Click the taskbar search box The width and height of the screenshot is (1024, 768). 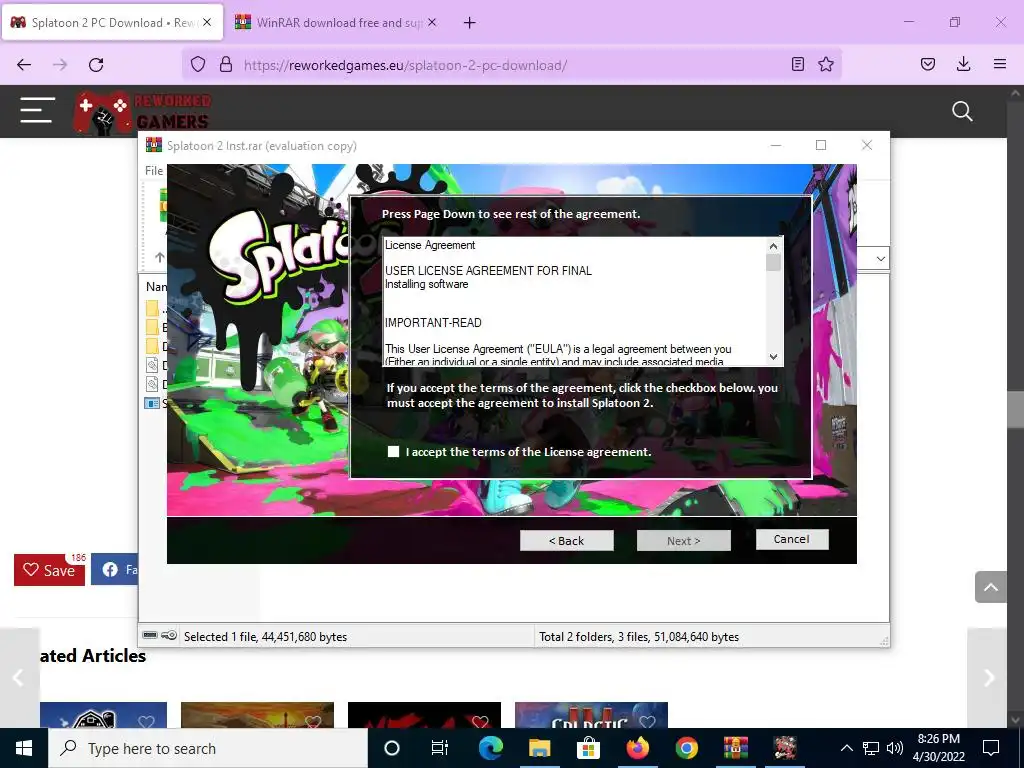click(x=208, y=748)
